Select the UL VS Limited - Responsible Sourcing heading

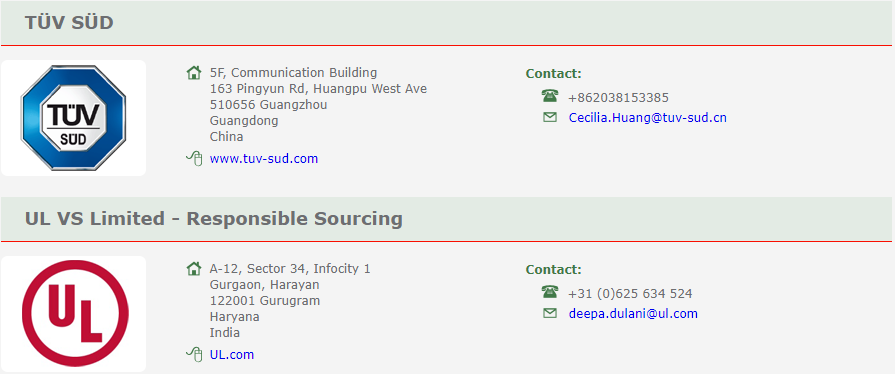pos(213,219)
